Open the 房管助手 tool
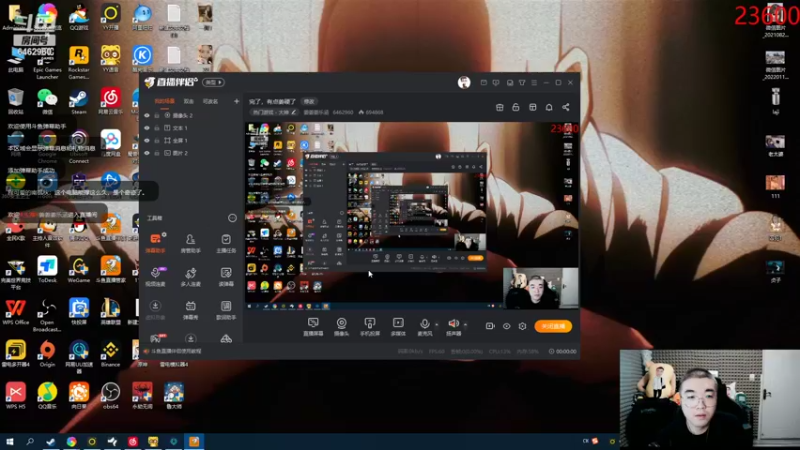Viewport: 800px width, 450px height. [190, 243]
